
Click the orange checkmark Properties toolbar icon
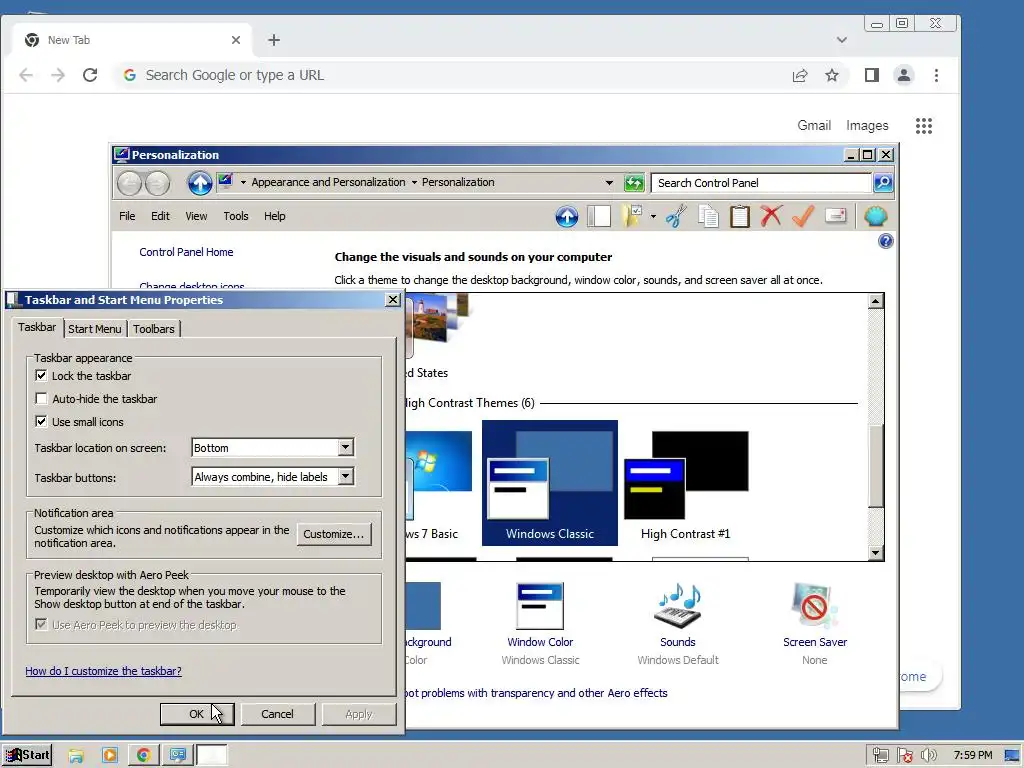[803, 216]
